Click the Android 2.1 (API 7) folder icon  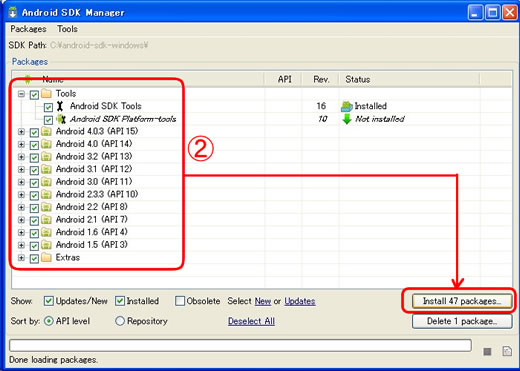click(46, 220)
